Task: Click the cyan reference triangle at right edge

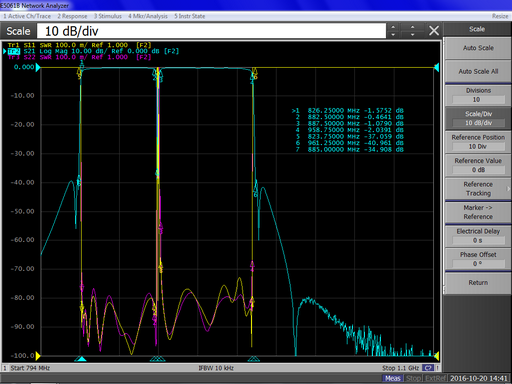Action: pyautogui.click(x=436, y=67)
